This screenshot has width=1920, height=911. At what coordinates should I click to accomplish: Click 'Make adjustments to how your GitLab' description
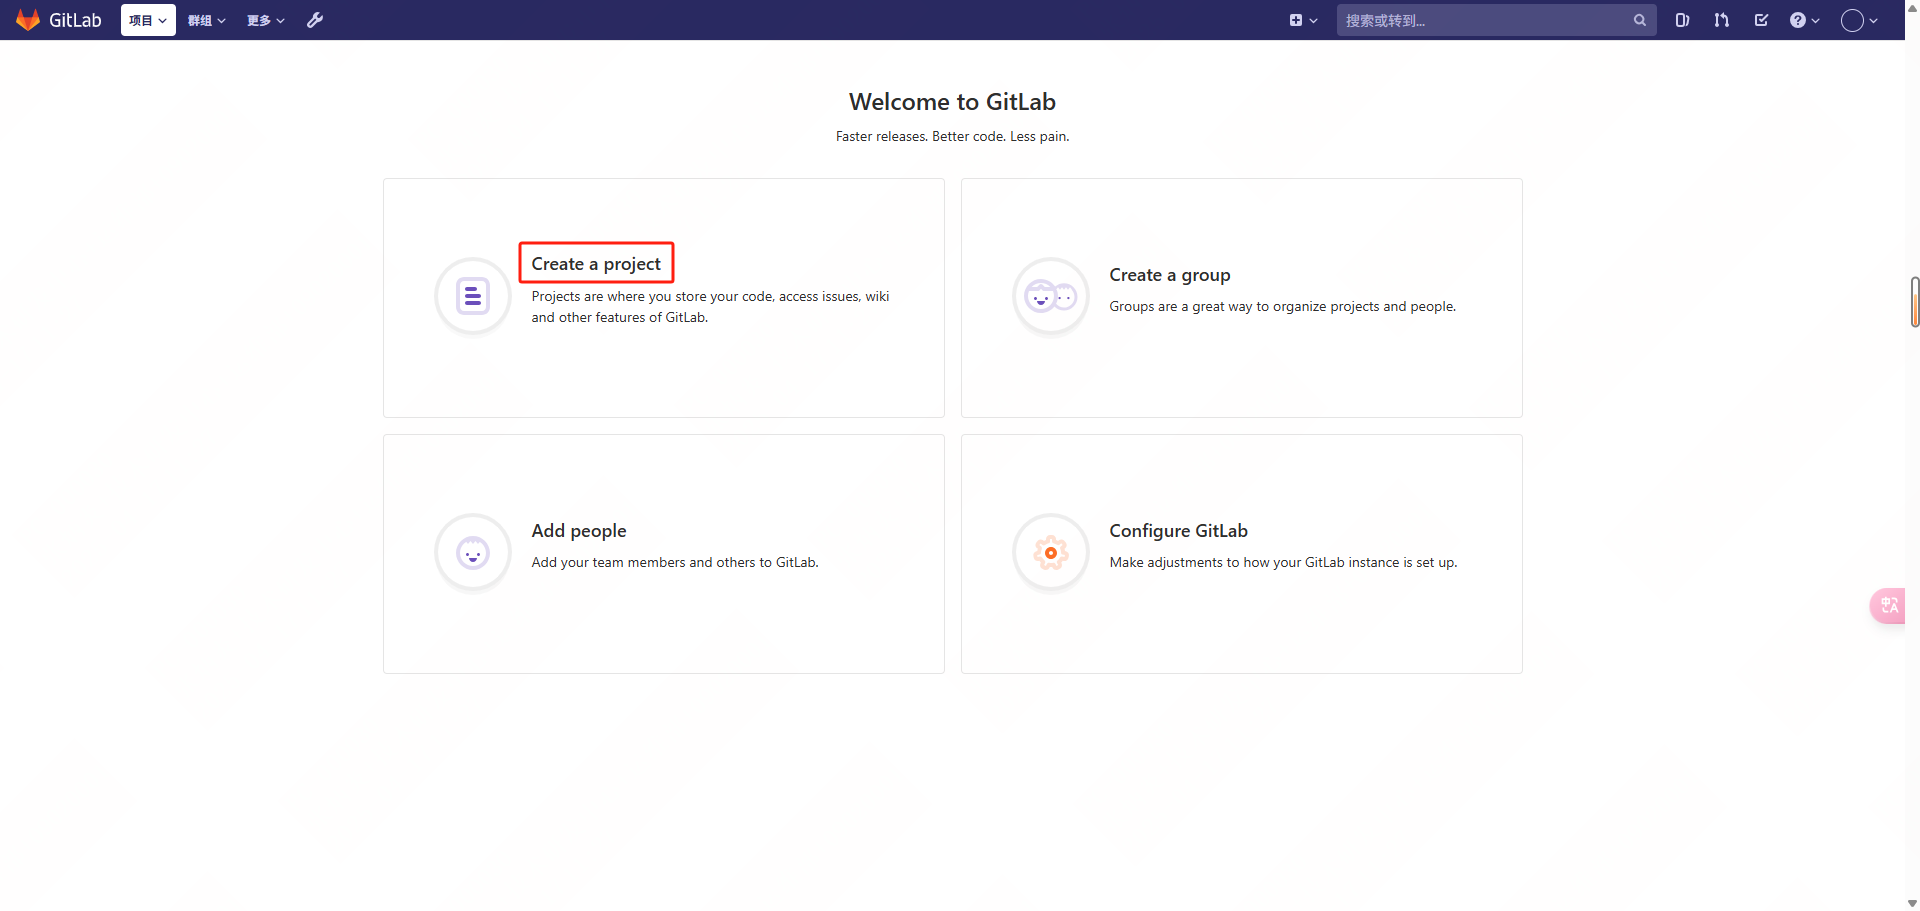click(x=1283, y=563)
